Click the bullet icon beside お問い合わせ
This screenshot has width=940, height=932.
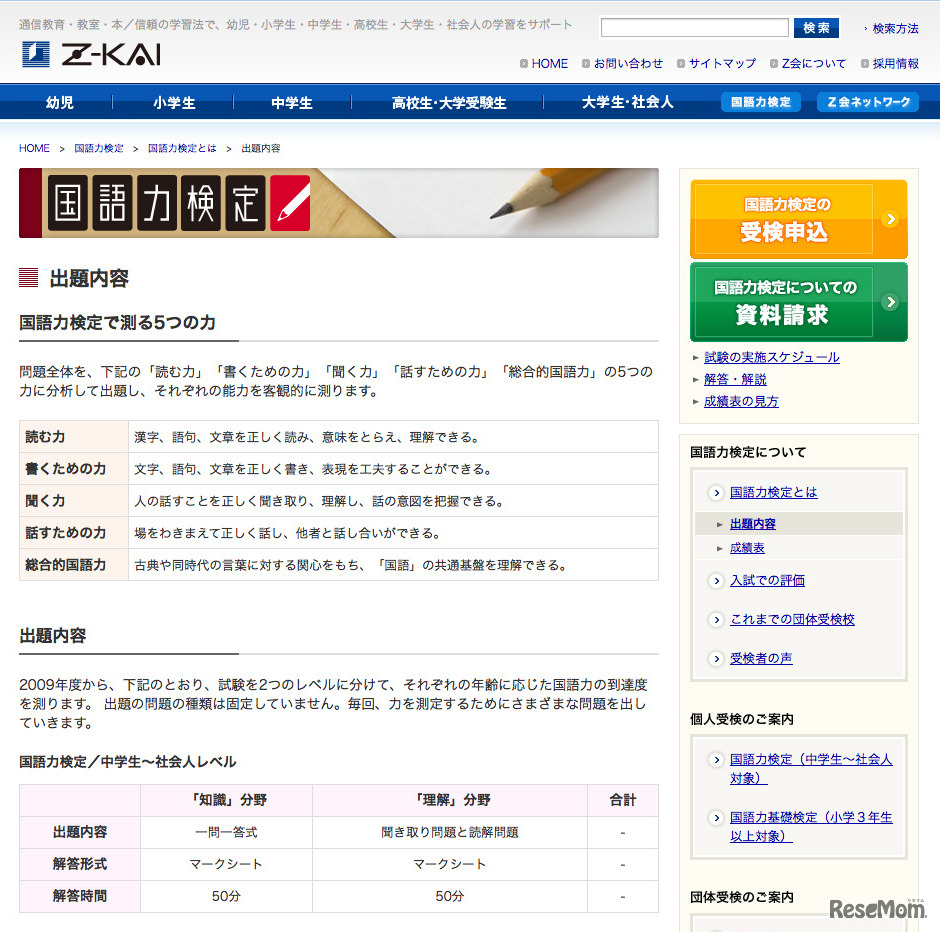[586, 64]
